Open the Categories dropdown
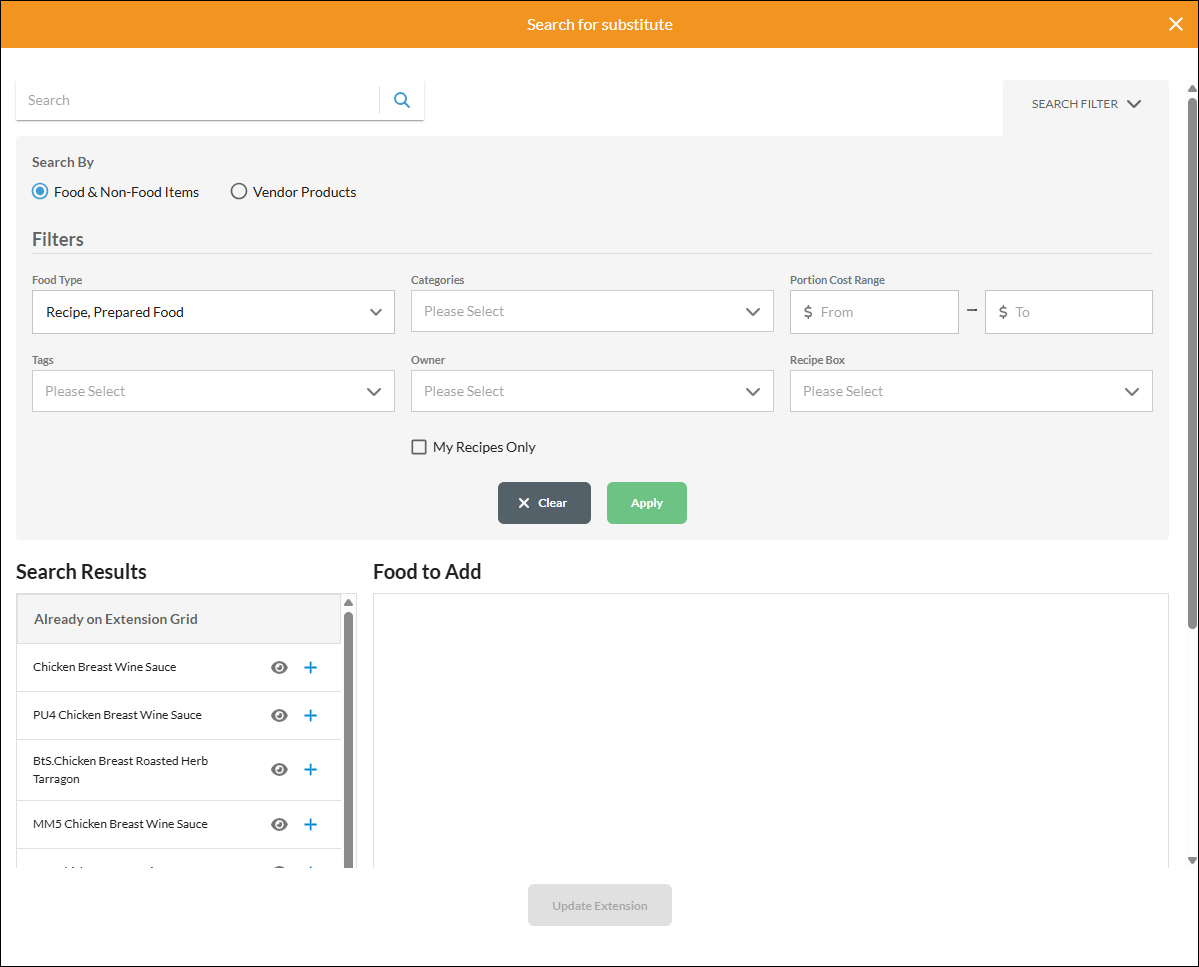This screenshot has width=1199, height=967. [592, 311]
